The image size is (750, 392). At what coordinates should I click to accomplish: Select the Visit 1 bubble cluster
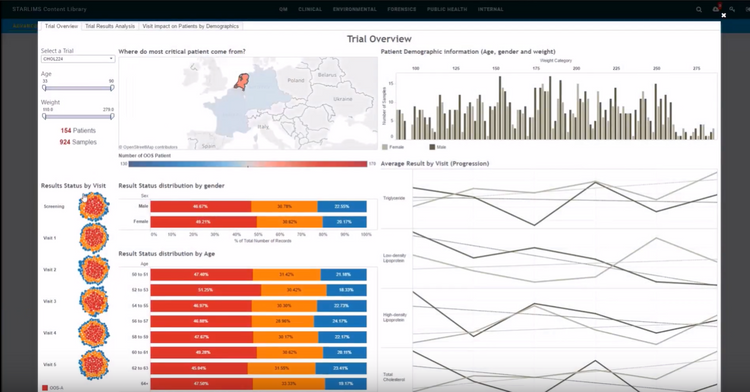[94, 238]
